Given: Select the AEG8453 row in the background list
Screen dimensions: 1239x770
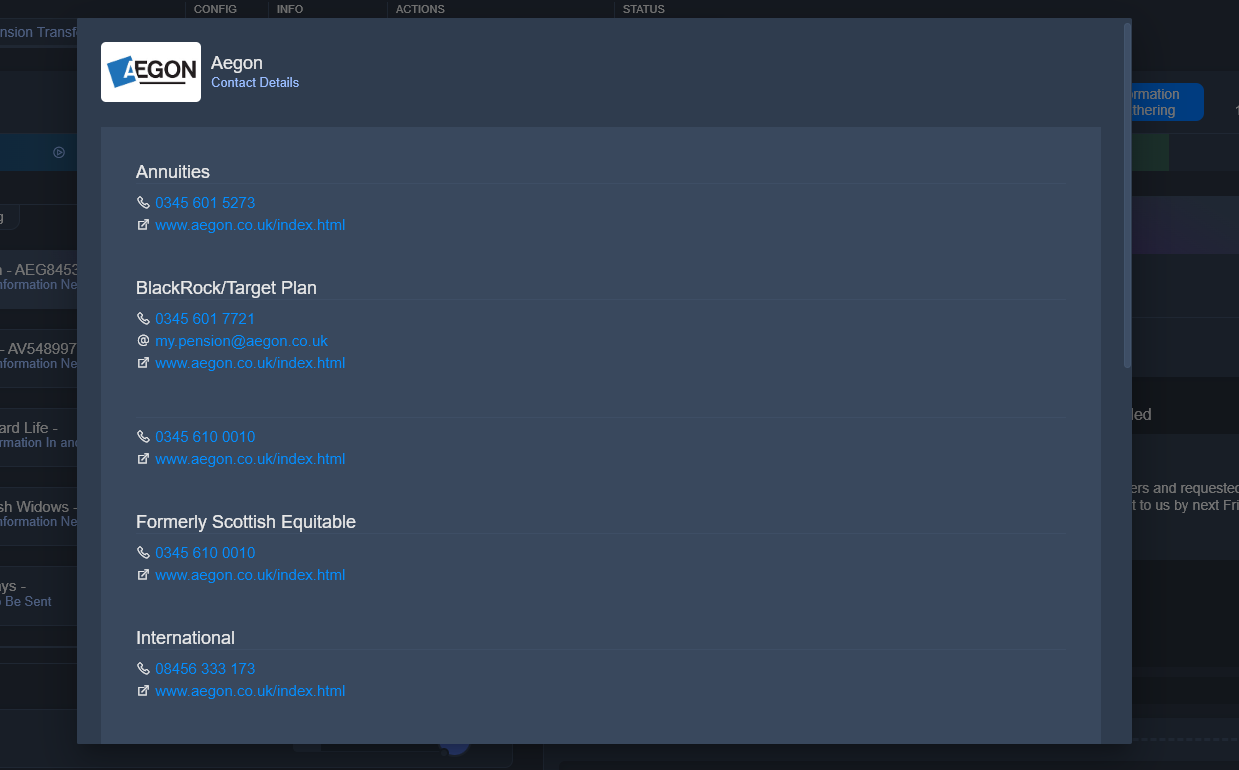Looking at the screenshot, I should point(39,277).
